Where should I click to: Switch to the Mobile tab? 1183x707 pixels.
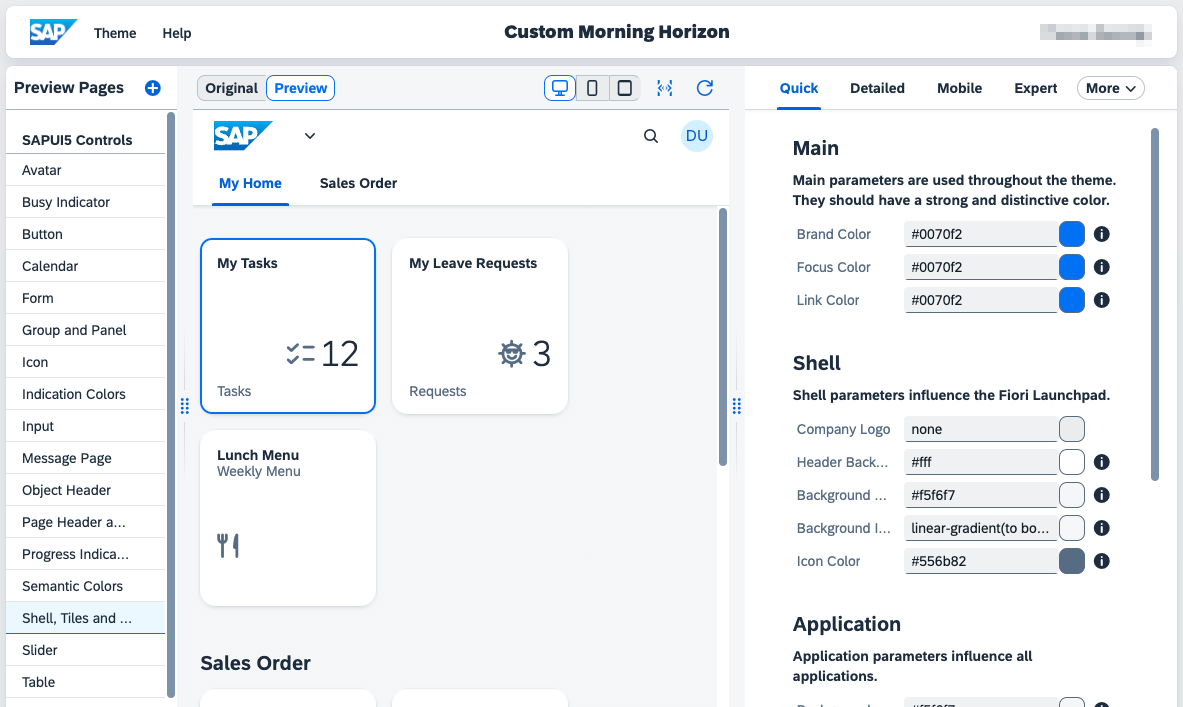pyautogui.click(x=959, y=88)
